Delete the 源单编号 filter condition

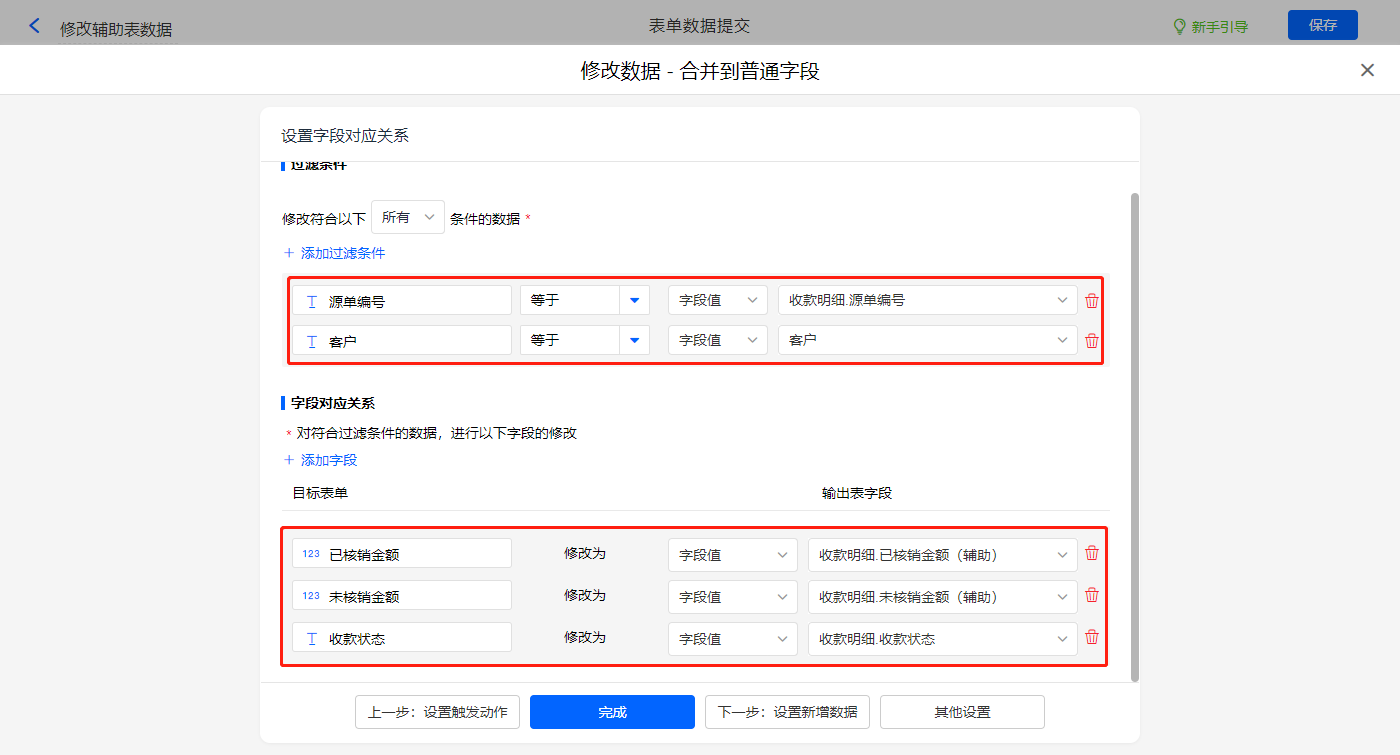point(1092,301)
